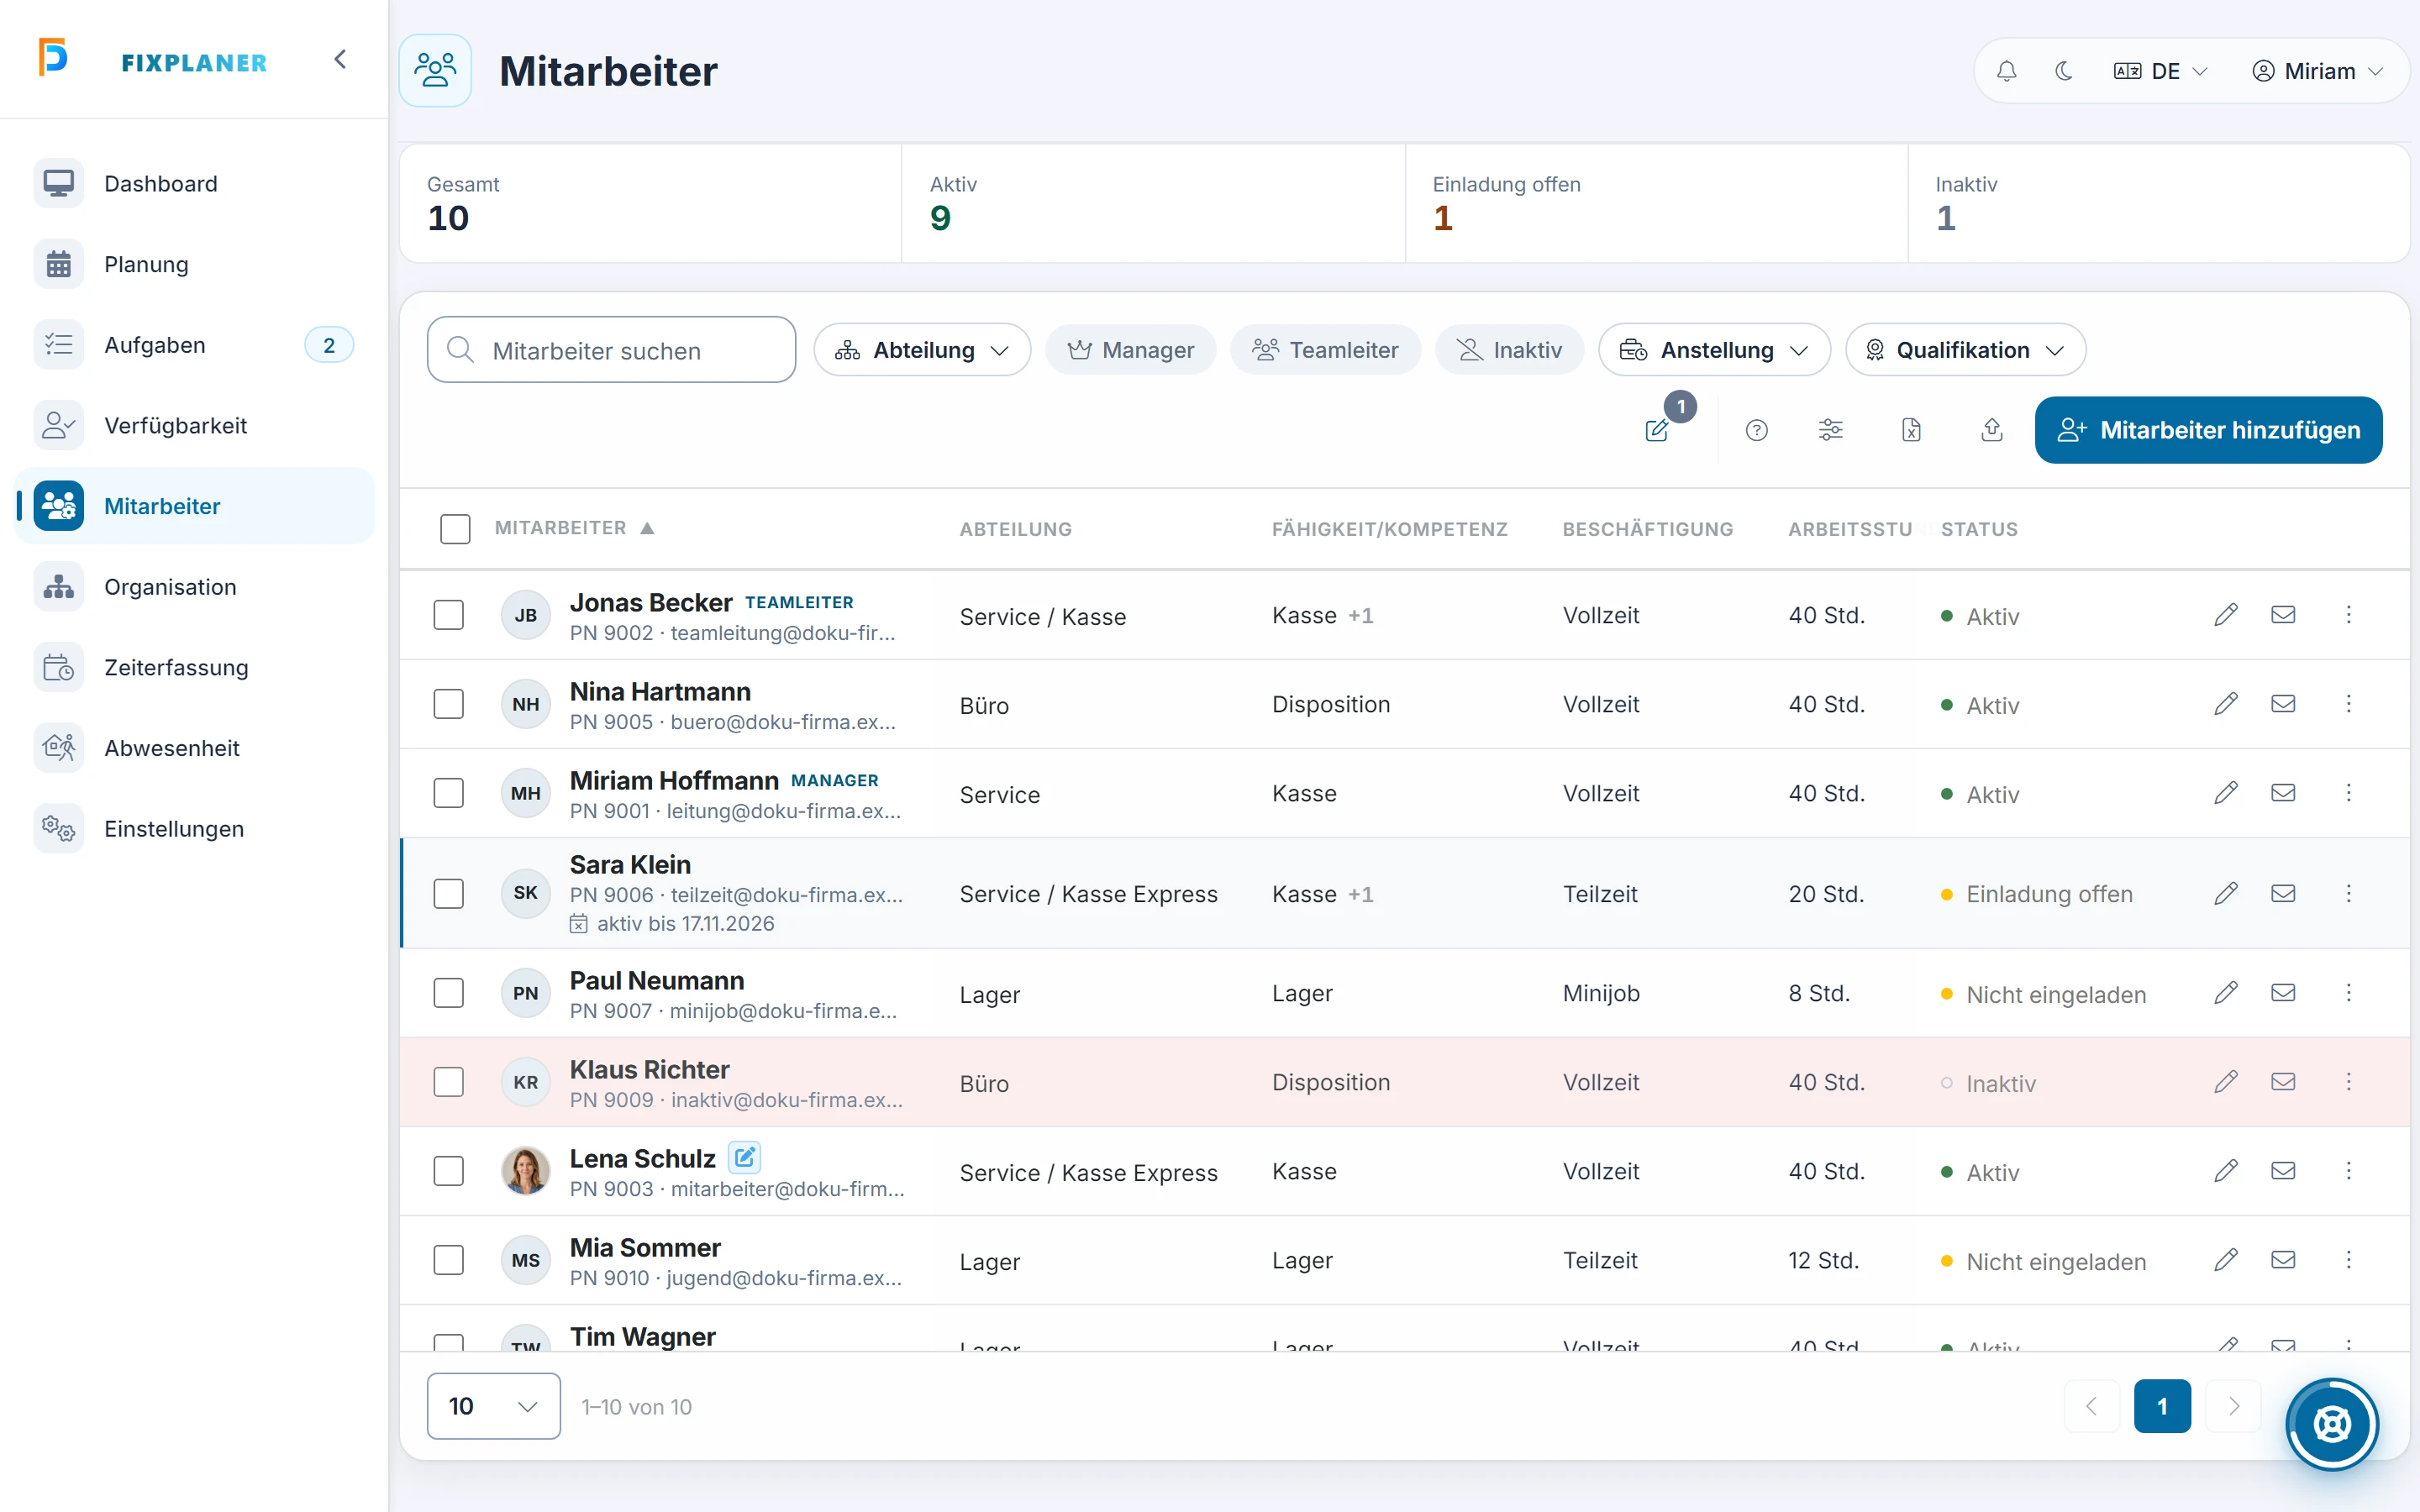Sort by Mitarbeiter column header
Screen dimensions: 2420x1512
[574, 528]
